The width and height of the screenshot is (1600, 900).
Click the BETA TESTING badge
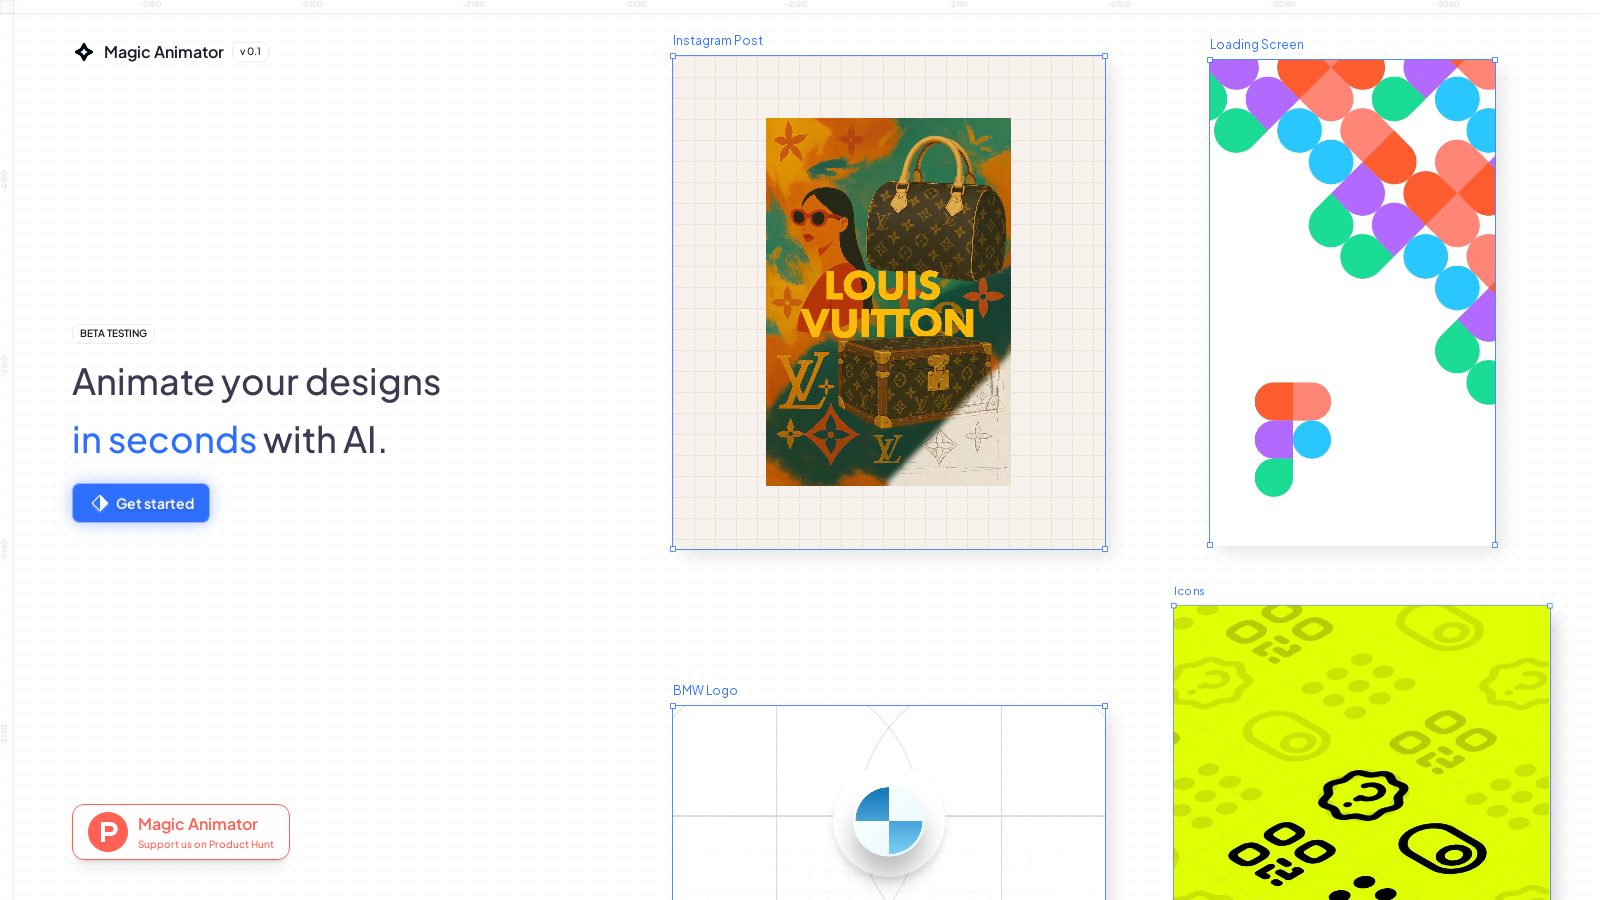(113, 333)
